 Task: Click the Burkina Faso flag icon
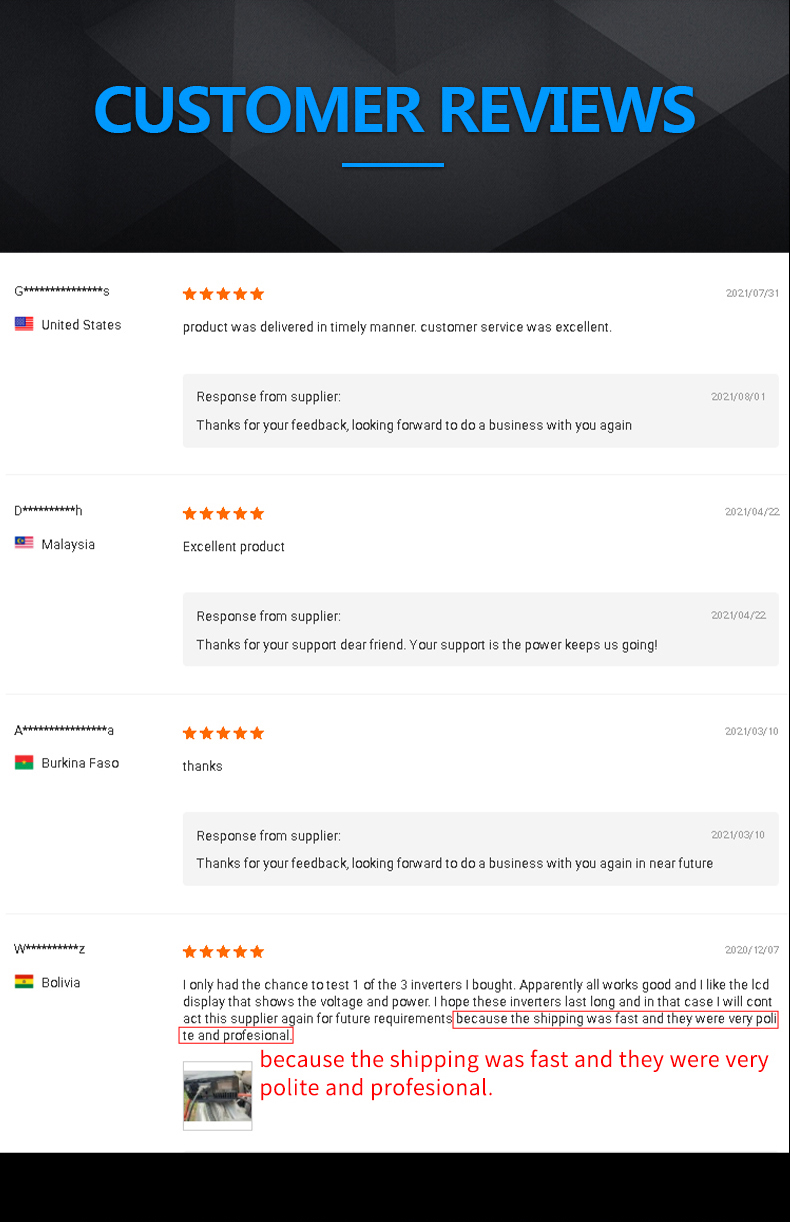[24, 763]
